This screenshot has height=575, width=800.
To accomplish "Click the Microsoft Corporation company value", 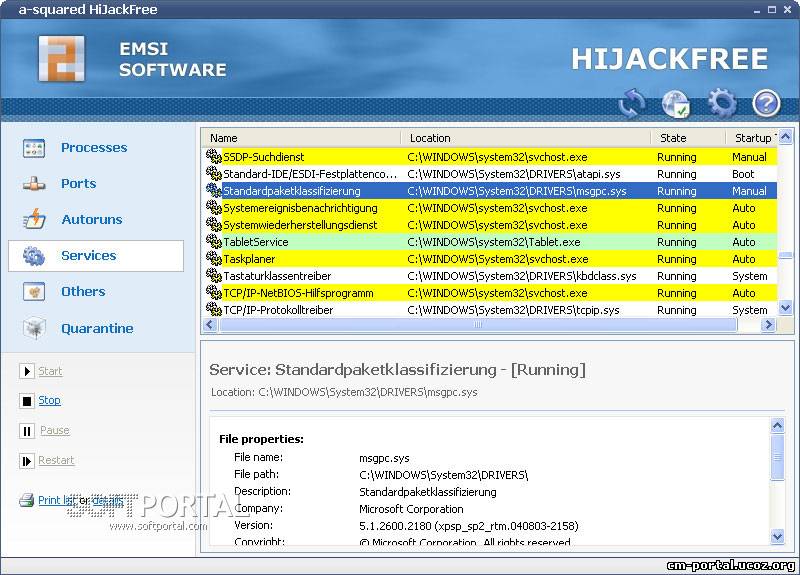I will coord(411,509).
